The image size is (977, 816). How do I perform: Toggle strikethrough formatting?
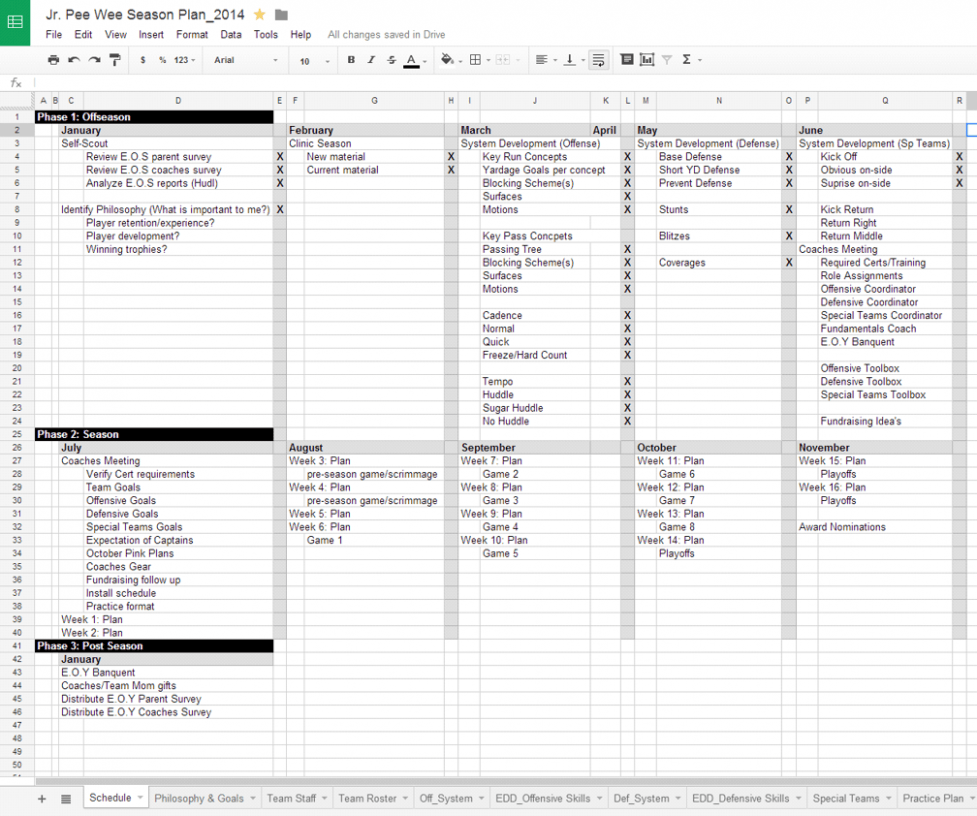point(391,60)
